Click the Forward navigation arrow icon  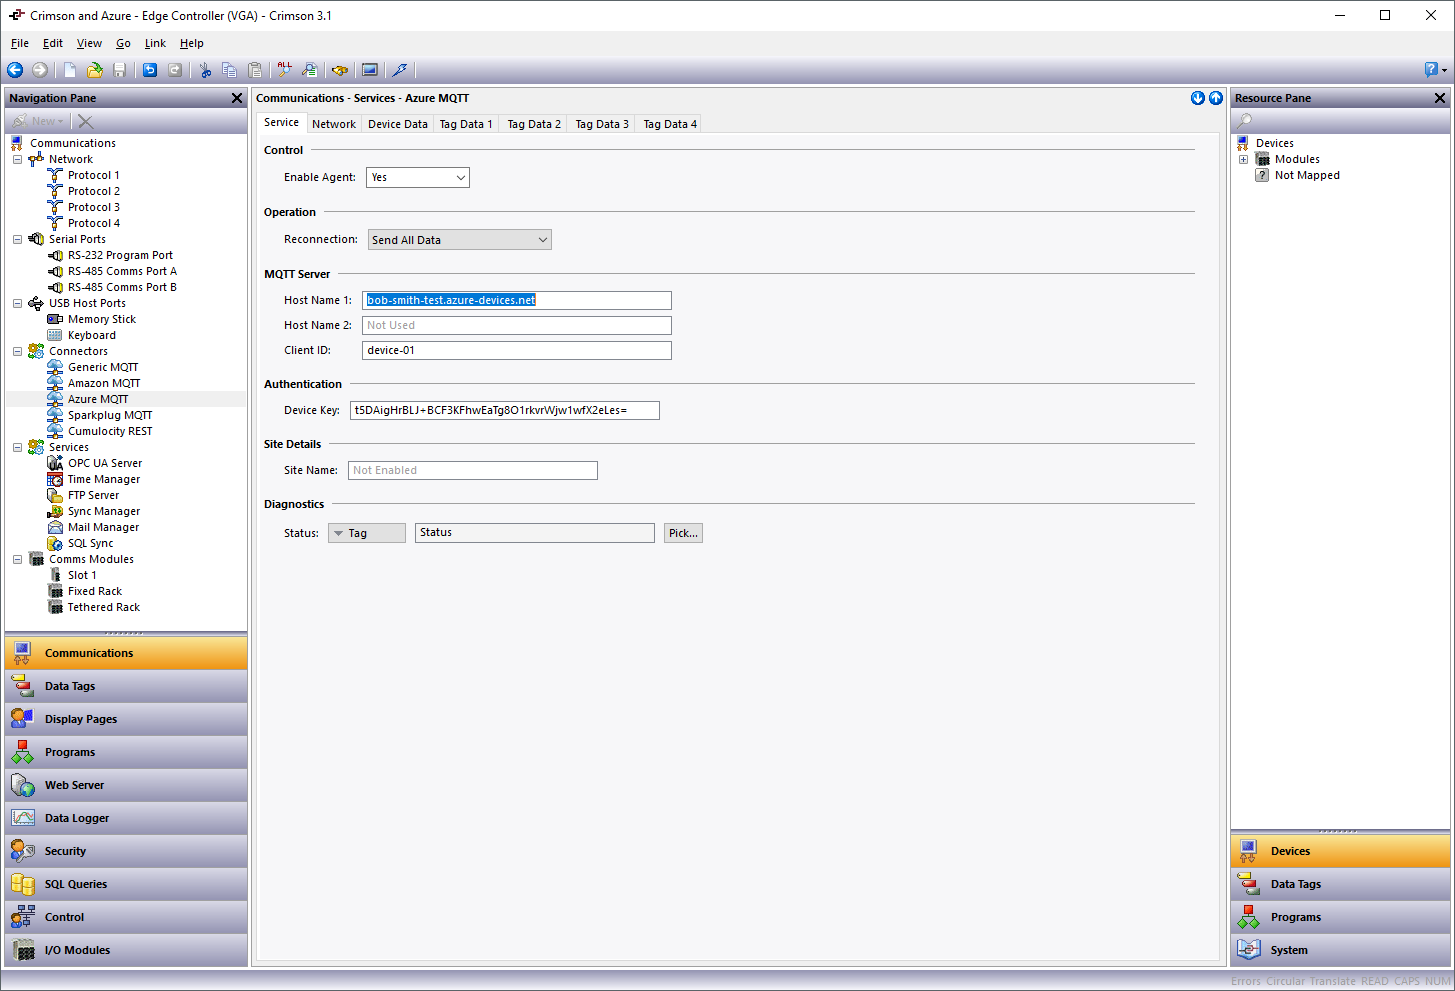40,70
